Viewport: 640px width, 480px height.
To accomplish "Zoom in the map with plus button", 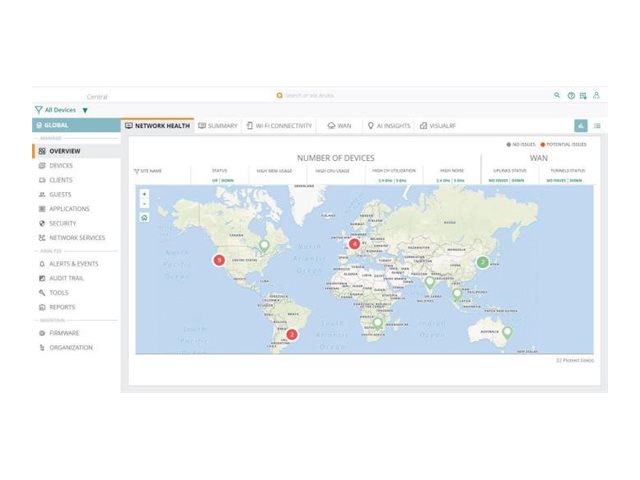I will click(144, 194).
